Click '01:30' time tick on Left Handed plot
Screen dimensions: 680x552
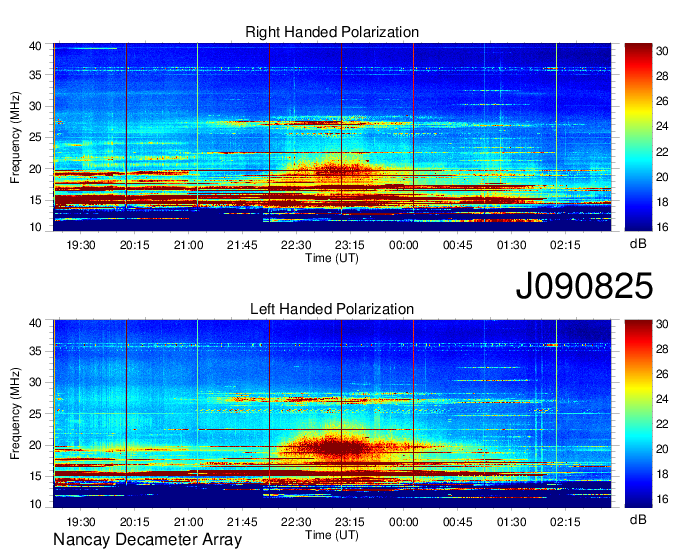(x=511, y=522)
